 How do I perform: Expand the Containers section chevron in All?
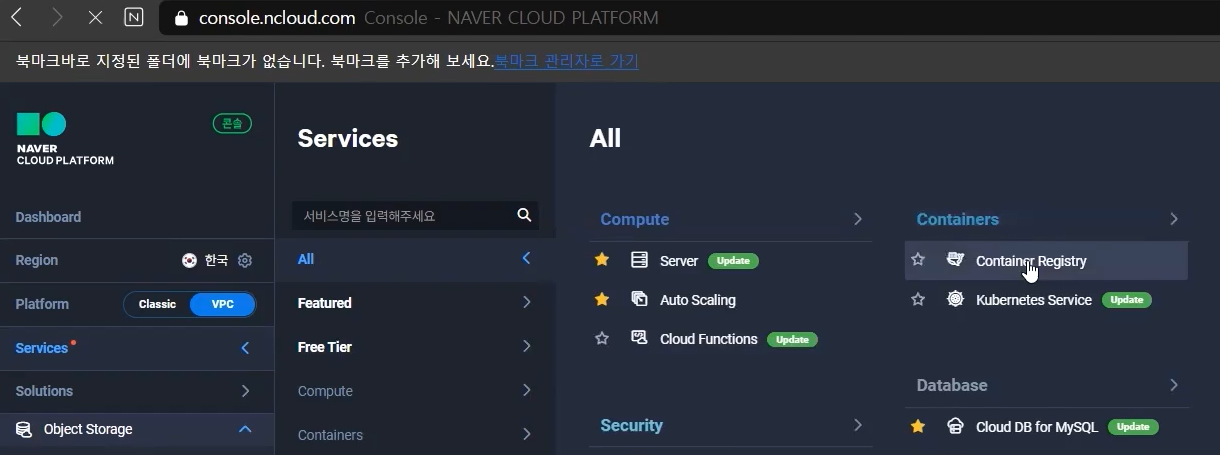1173,219
